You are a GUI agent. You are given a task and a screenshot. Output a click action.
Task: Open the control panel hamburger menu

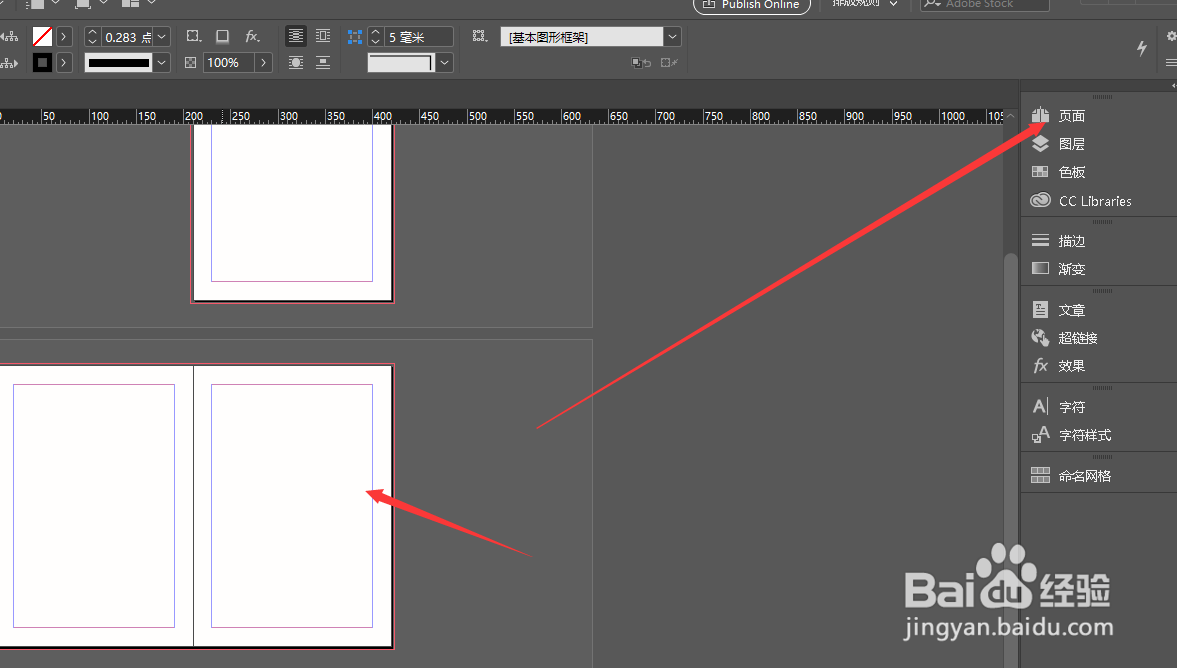1171,63
